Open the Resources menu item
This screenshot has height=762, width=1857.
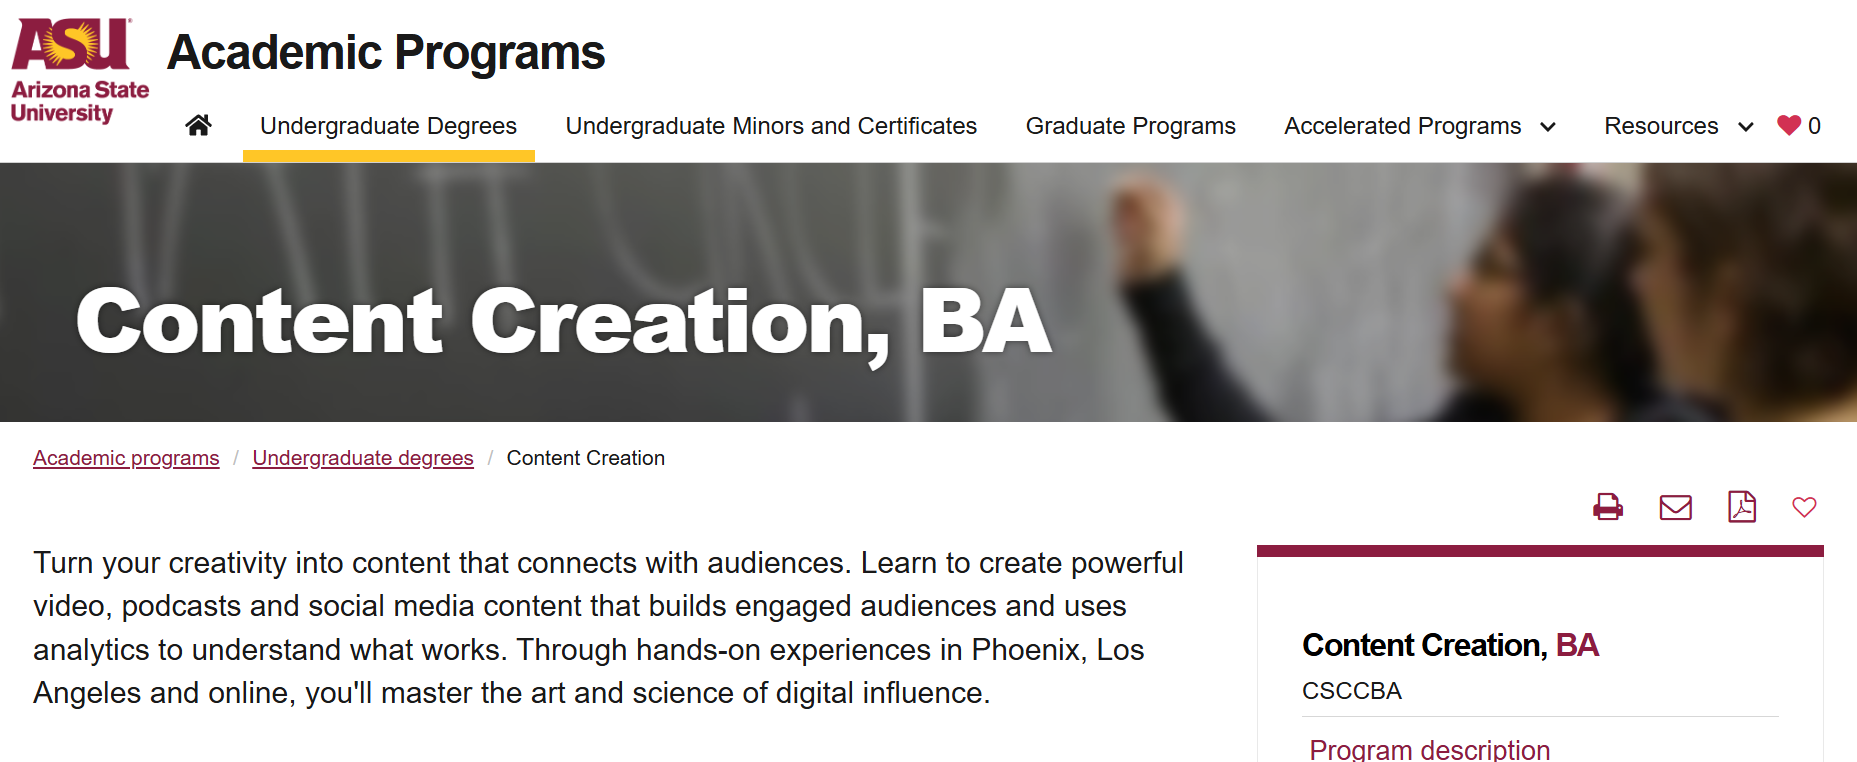(1661, 126)
